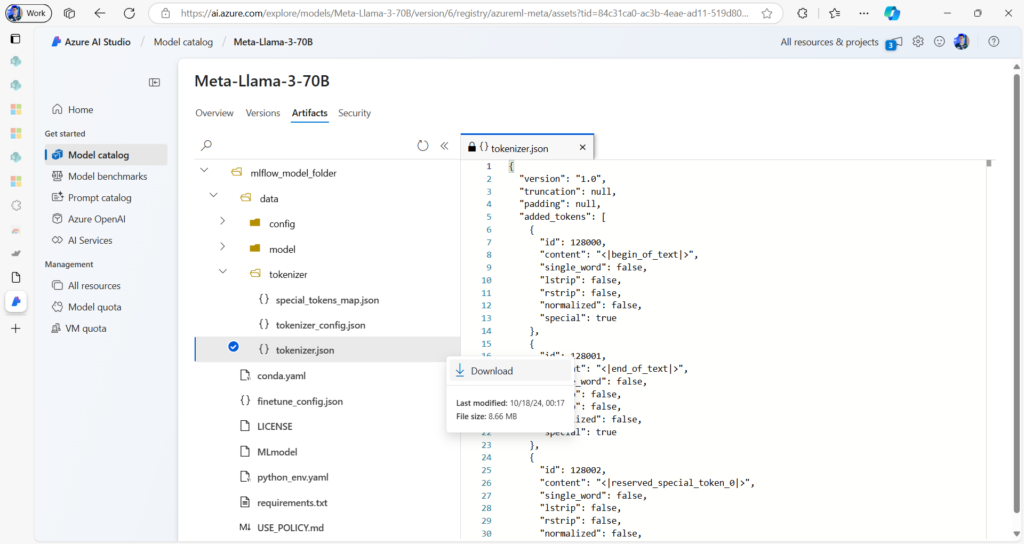1024x544 pixels.
Task: Open AI Services
Action: 106,240
